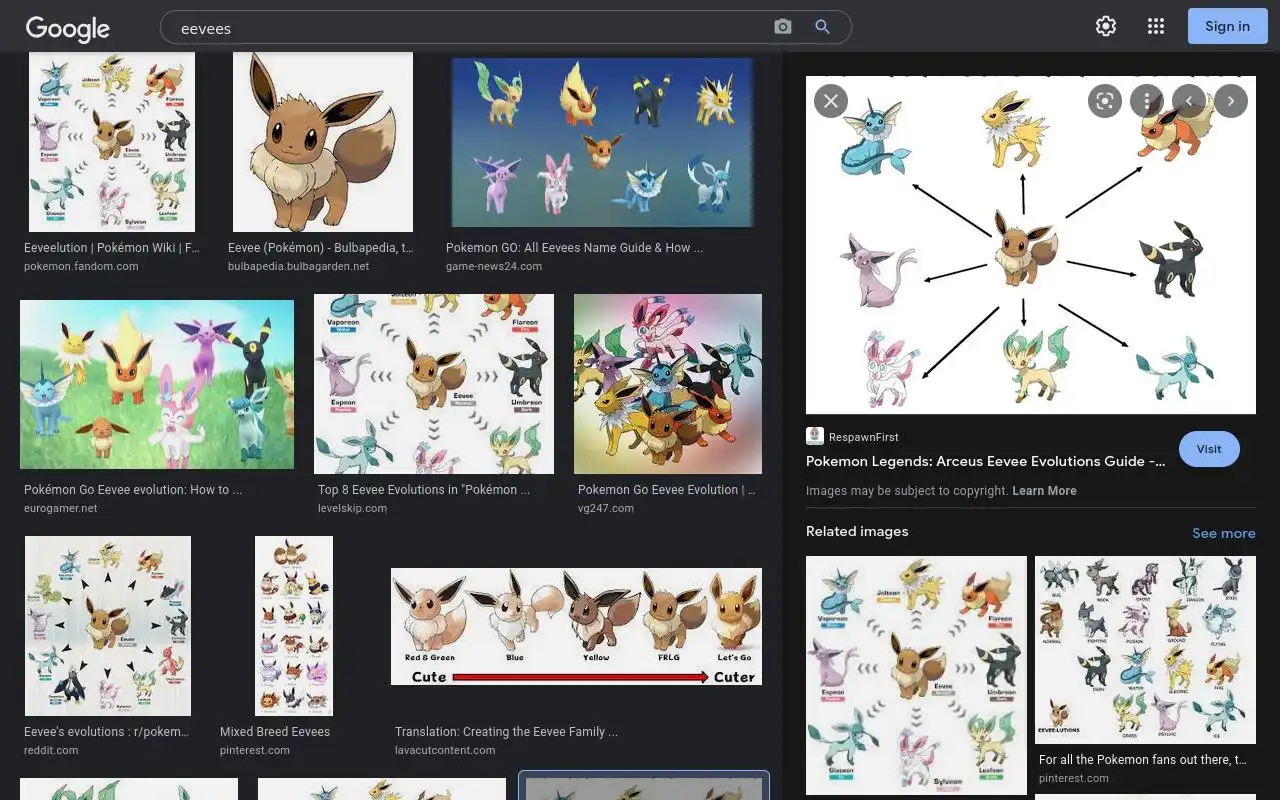Go to previous preview image
Image resolution: width=1280 pixels, height=800 pixels.
(1189, 101)
